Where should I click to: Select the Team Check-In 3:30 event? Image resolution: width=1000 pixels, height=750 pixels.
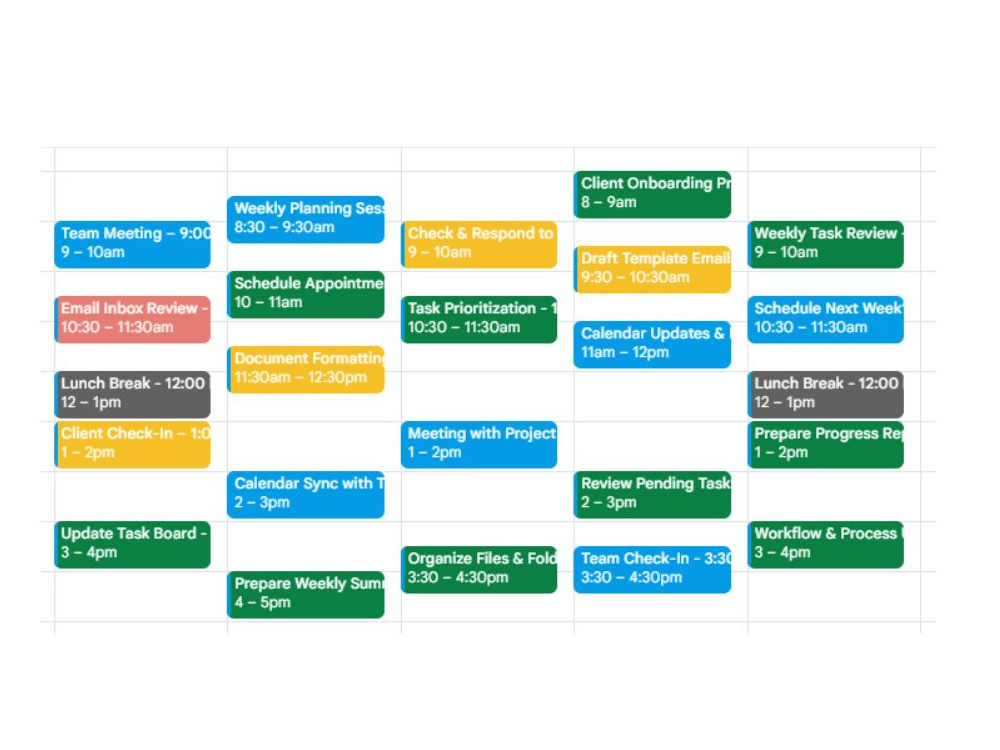pyautogui.click(x=652, y=570)
